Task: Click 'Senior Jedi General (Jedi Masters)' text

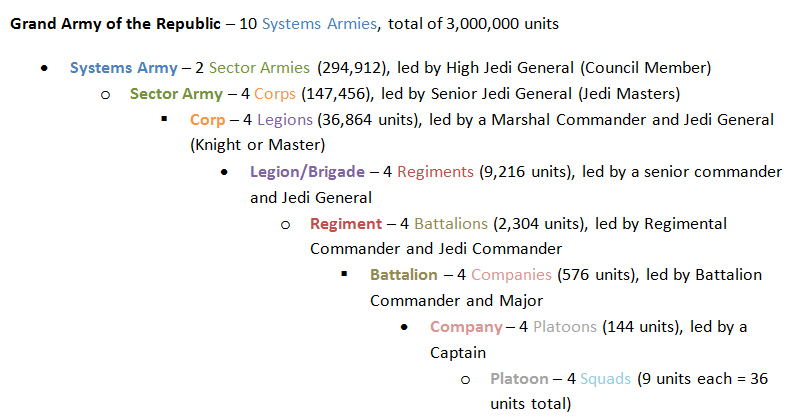Action: point(555,94)
